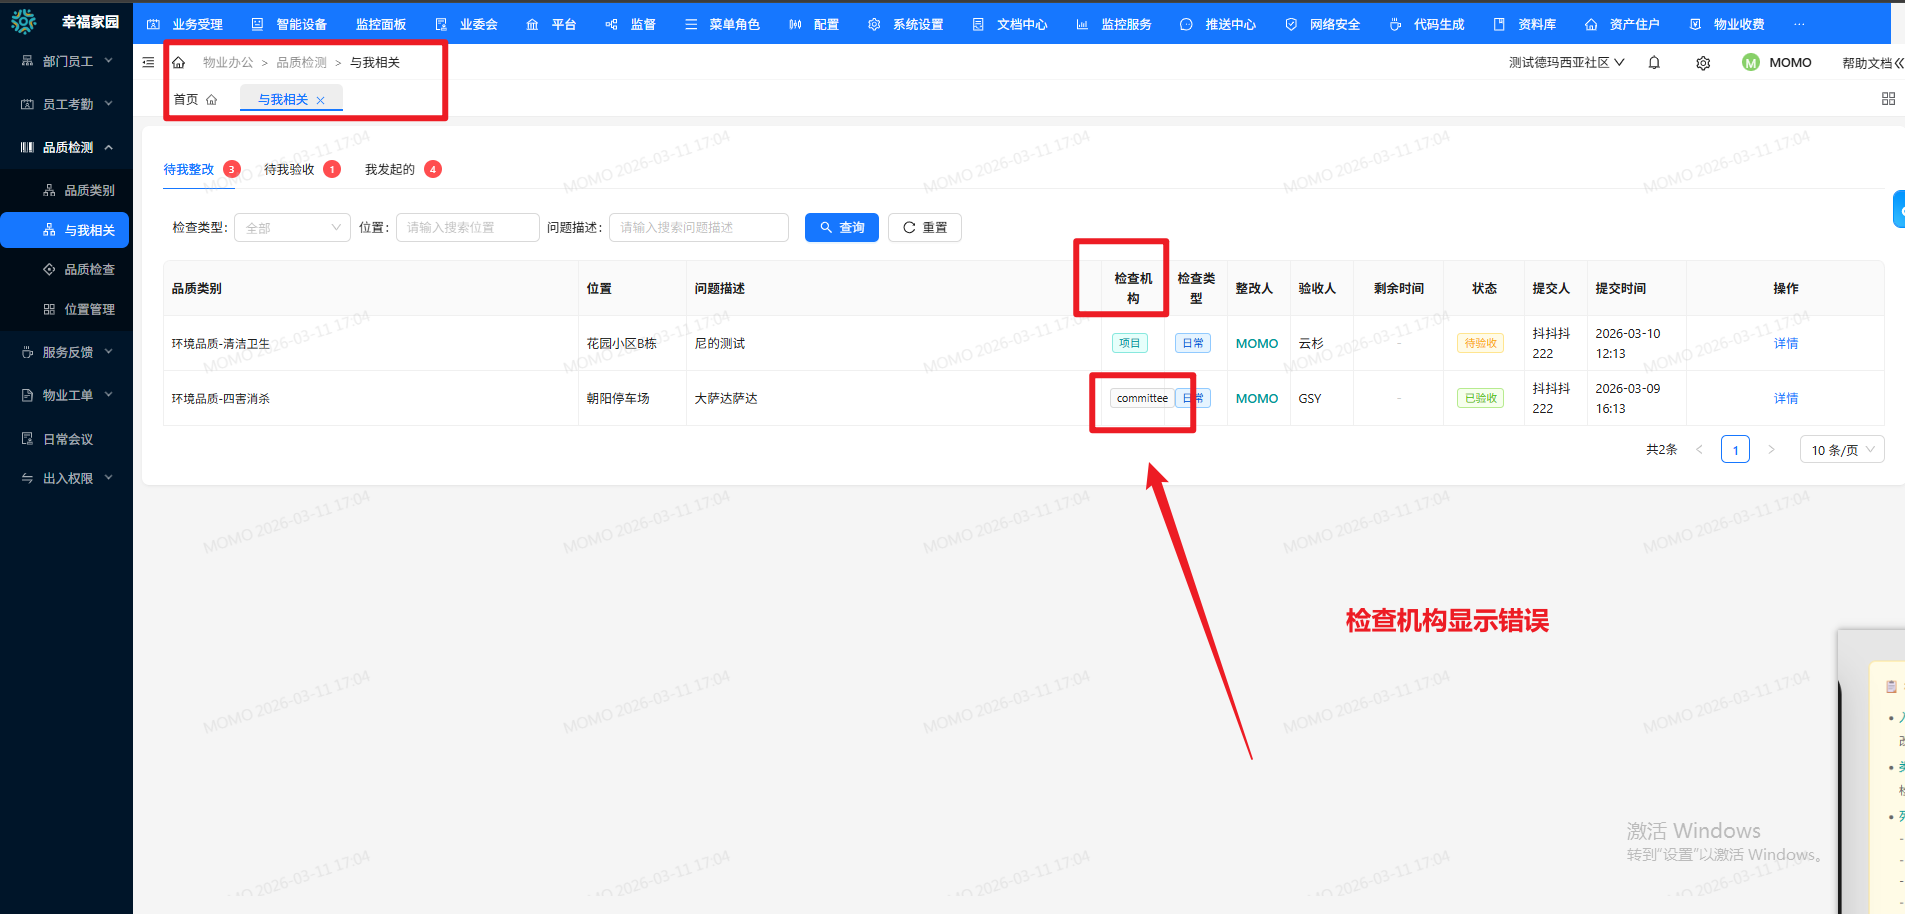Open the 10 条/页 page size dropdown

click(1841, 450)
